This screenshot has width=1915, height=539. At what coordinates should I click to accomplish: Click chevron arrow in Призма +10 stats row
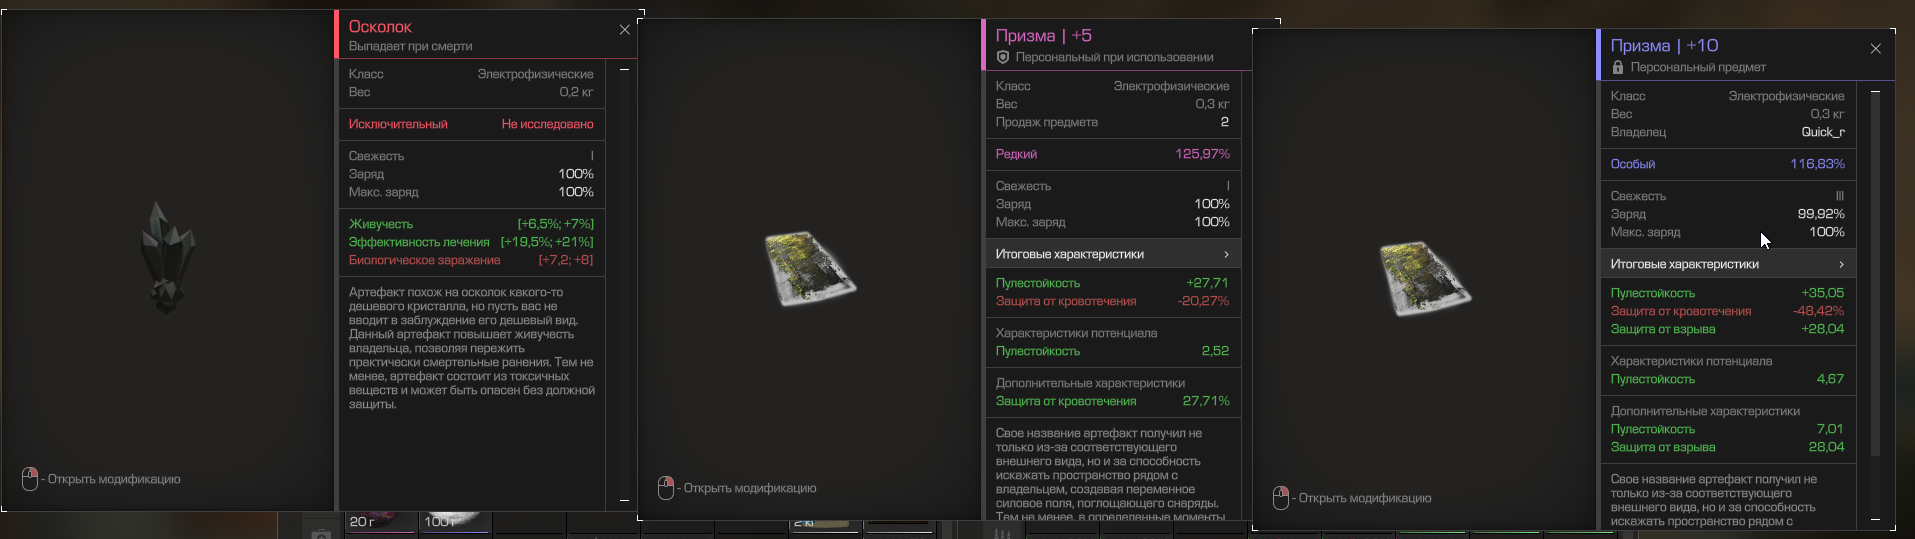tap(1841, 264)
